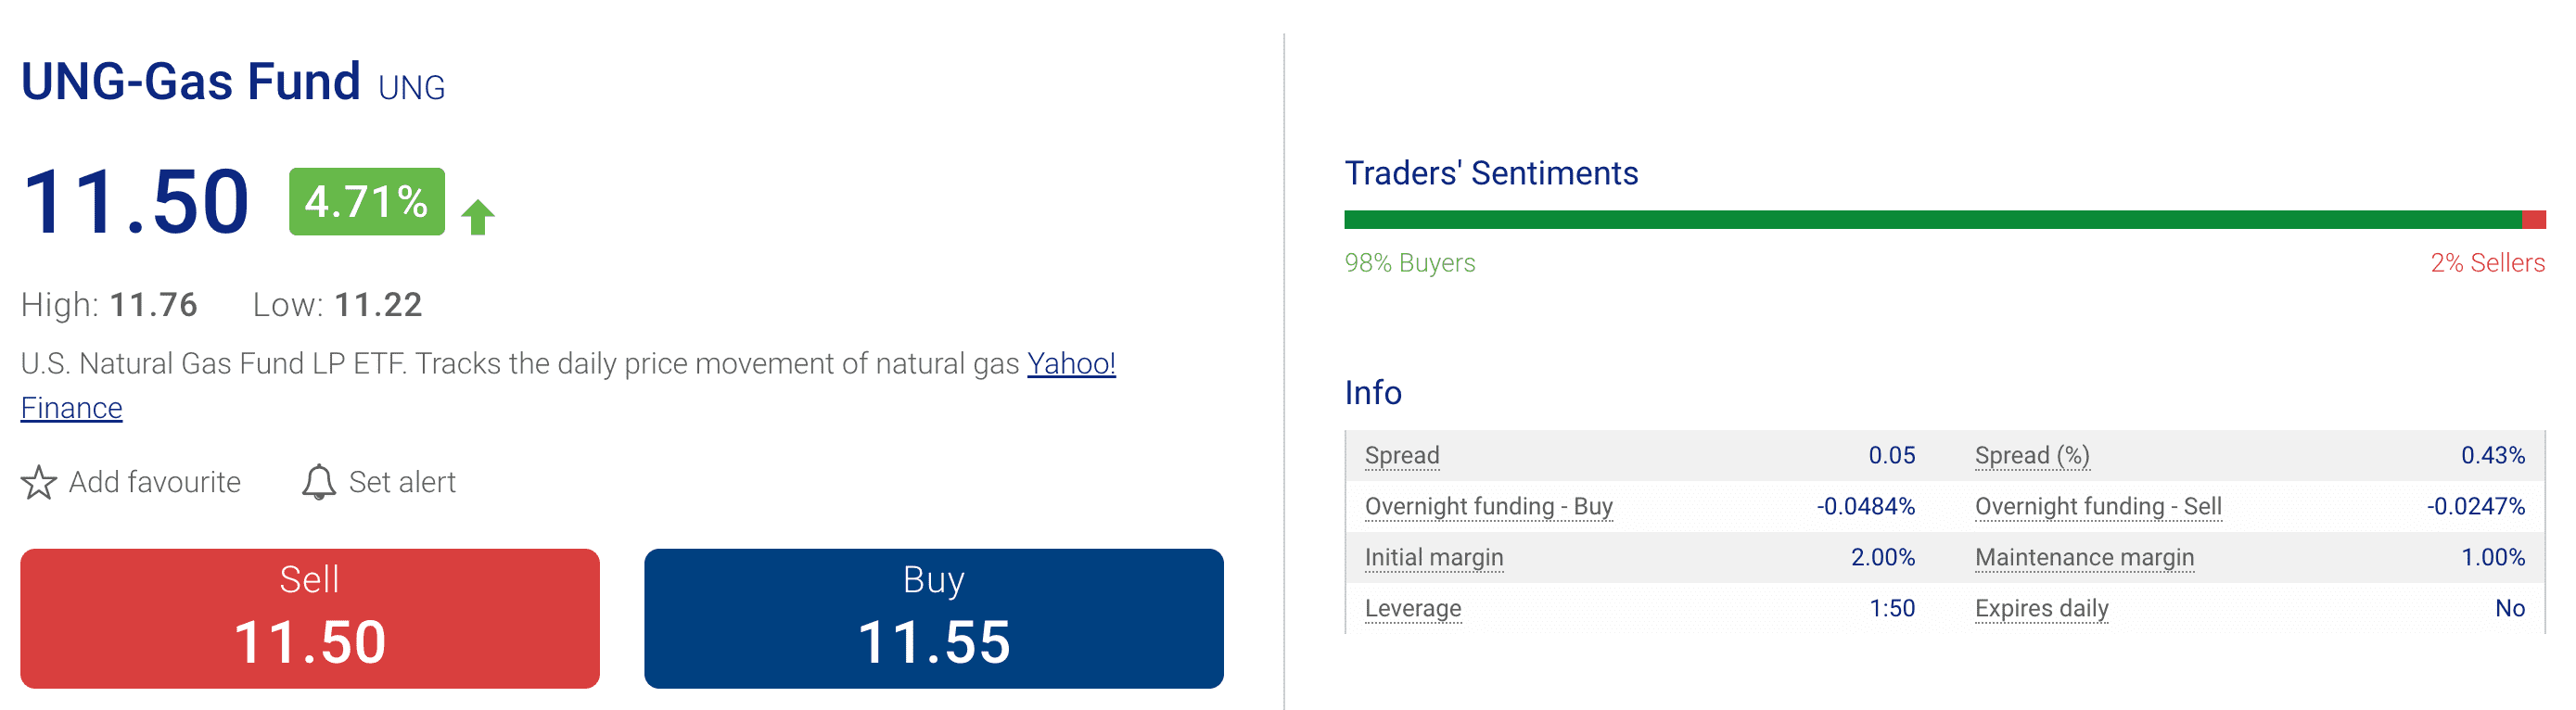Click the Overnight funding - Sell label

2098,506
